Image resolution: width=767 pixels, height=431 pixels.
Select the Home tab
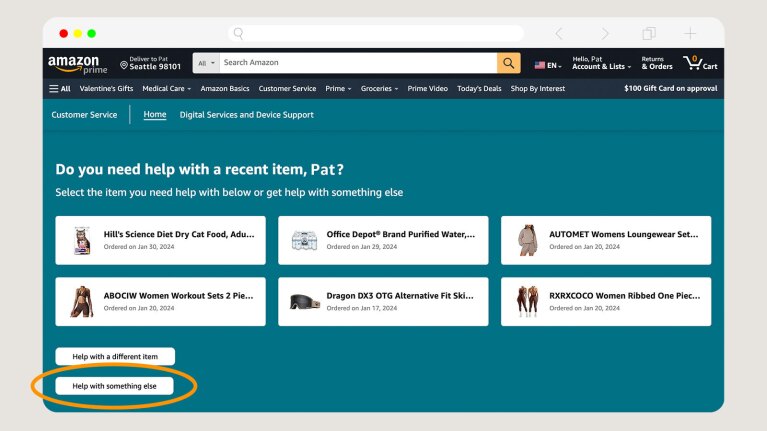point(155,114)
